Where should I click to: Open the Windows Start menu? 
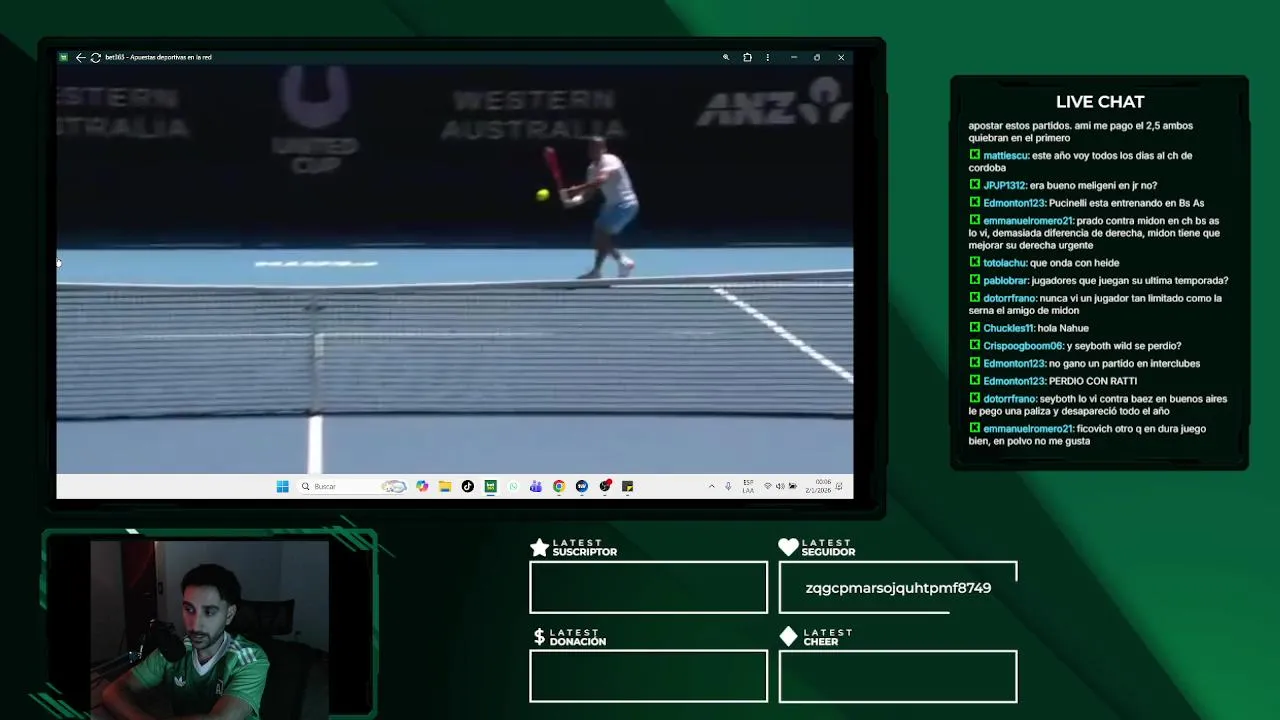tap(282, 486)
